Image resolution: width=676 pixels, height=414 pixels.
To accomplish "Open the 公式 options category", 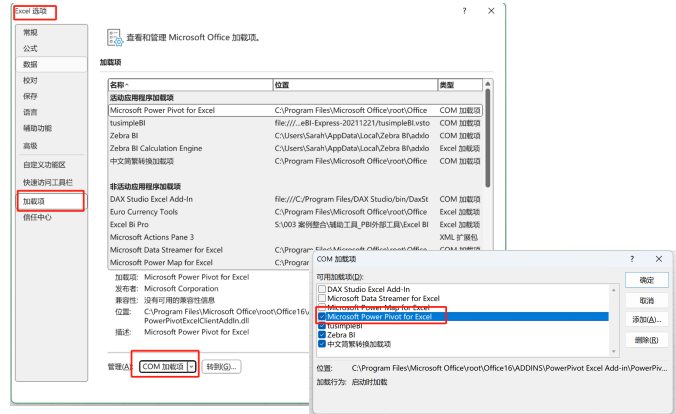I will point(52,48).
